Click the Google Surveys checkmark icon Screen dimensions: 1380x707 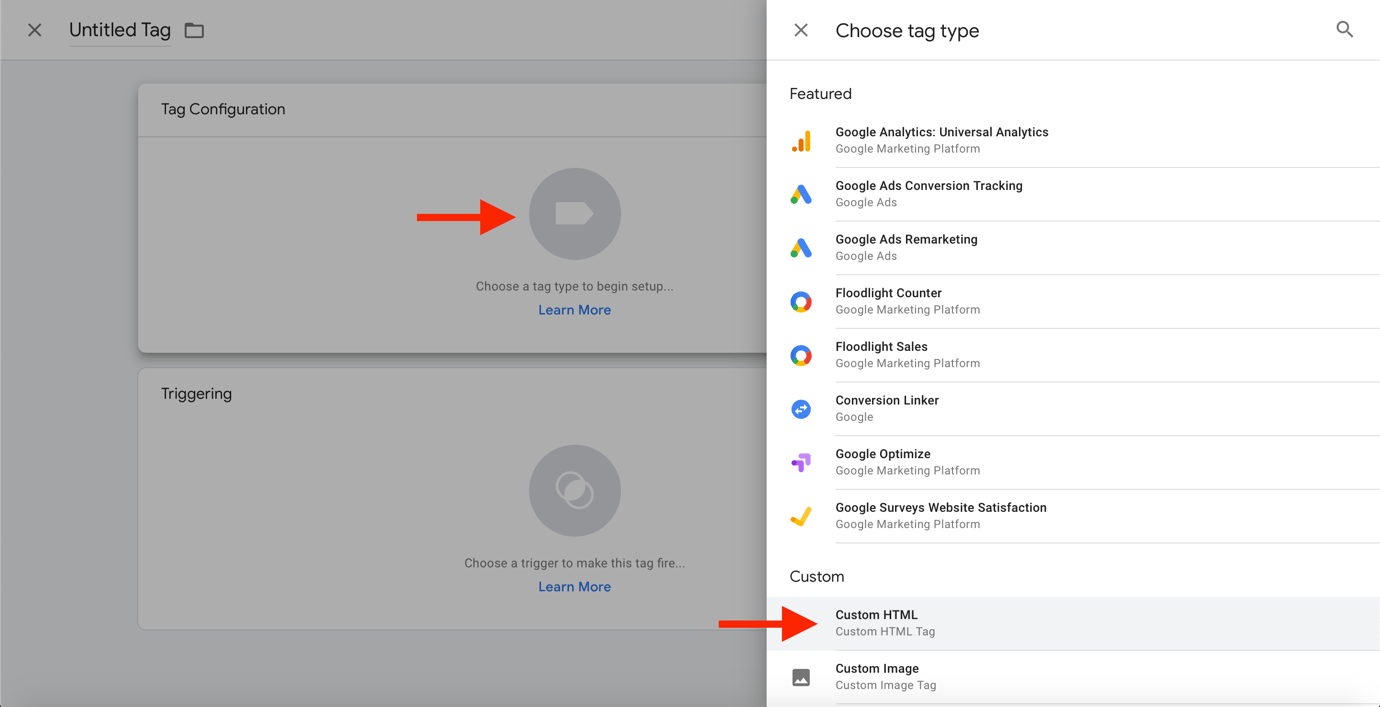tap(801, 517)
